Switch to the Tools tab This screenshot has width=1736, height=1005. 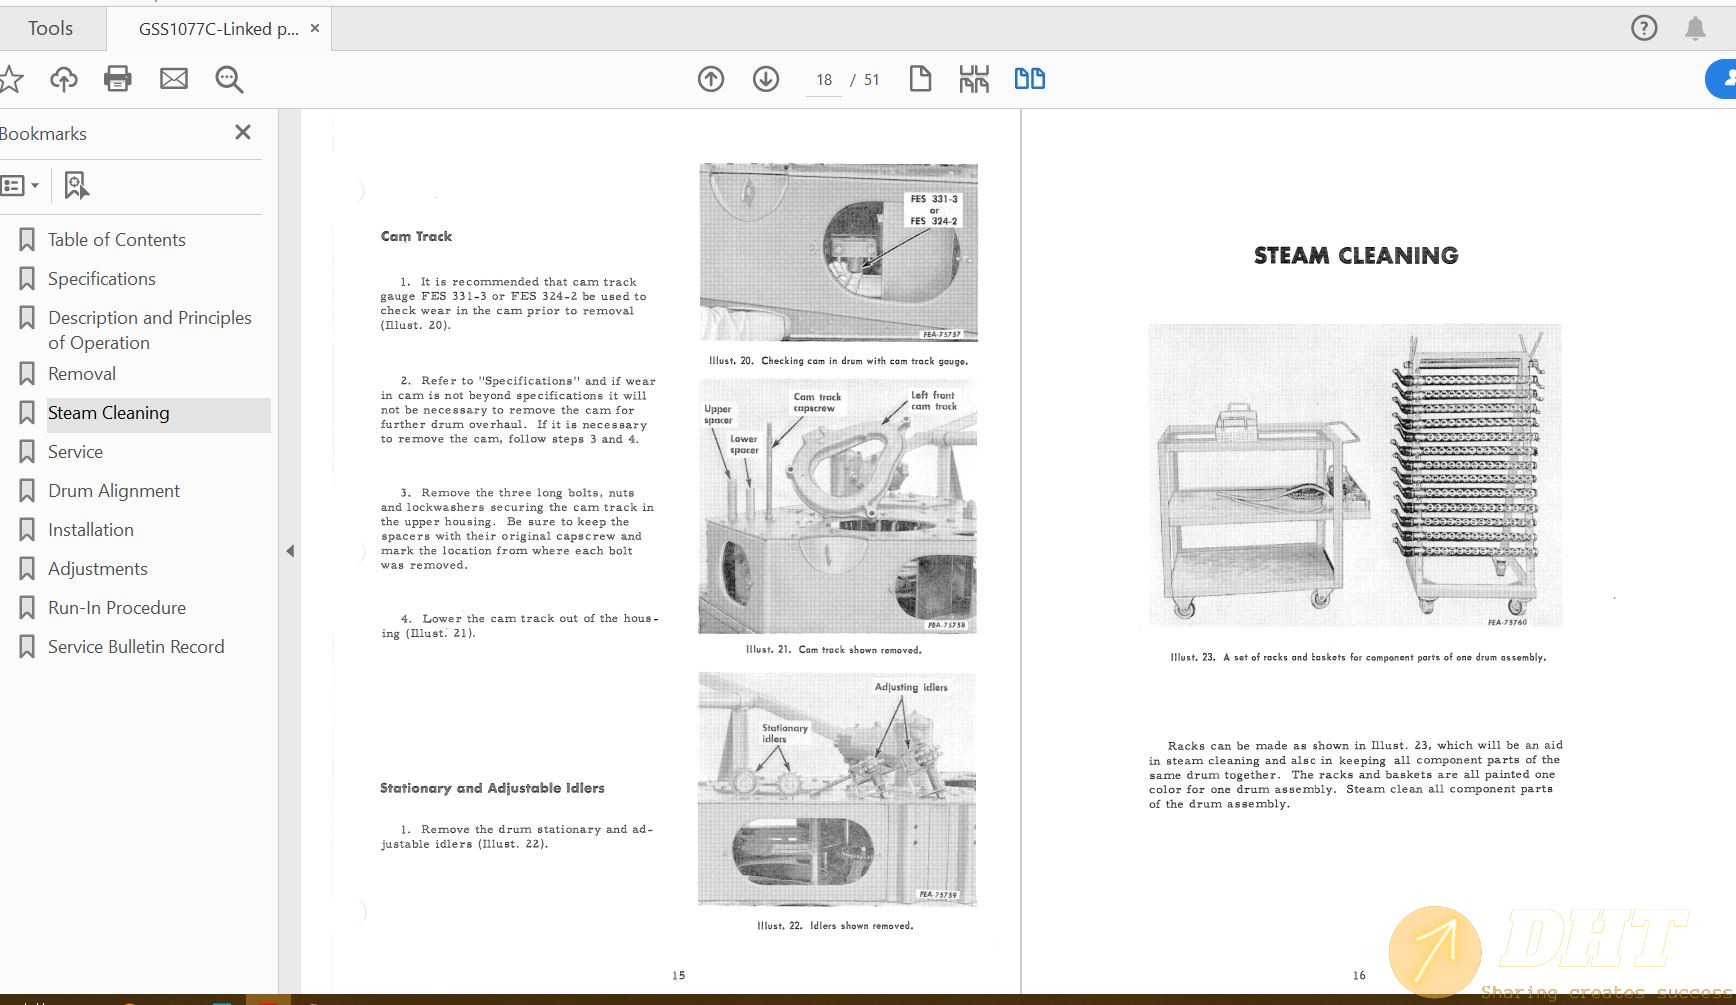[50, 27]
